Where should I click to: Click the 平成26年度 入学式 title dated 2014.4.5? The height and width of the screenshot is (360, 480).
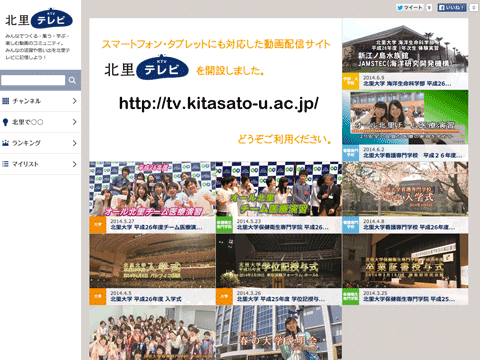(x=146, y=299)
